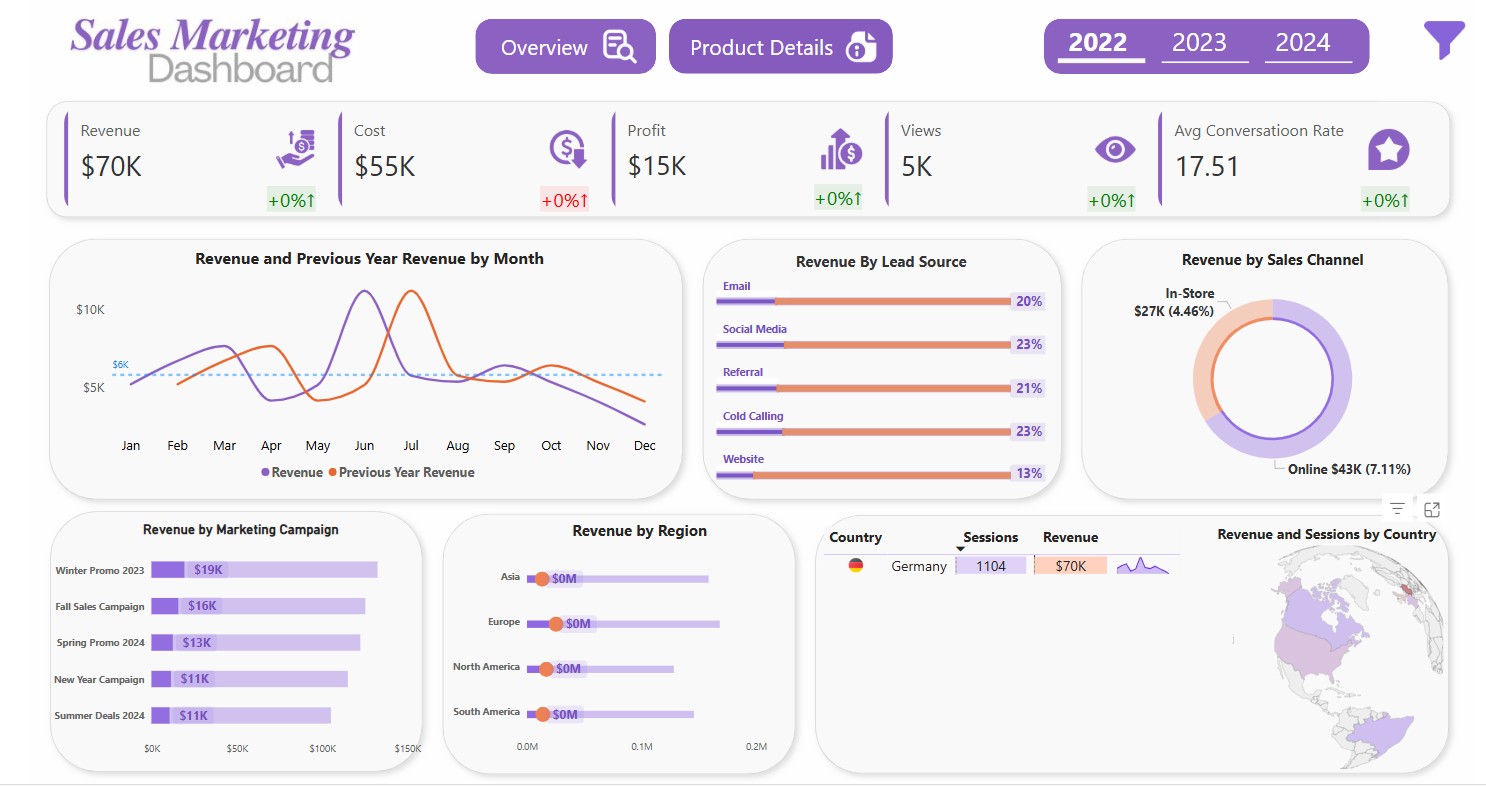Click the Germany flag icon
The height and width of the screenshot is (786, 1486).
(x=856, y=566)
